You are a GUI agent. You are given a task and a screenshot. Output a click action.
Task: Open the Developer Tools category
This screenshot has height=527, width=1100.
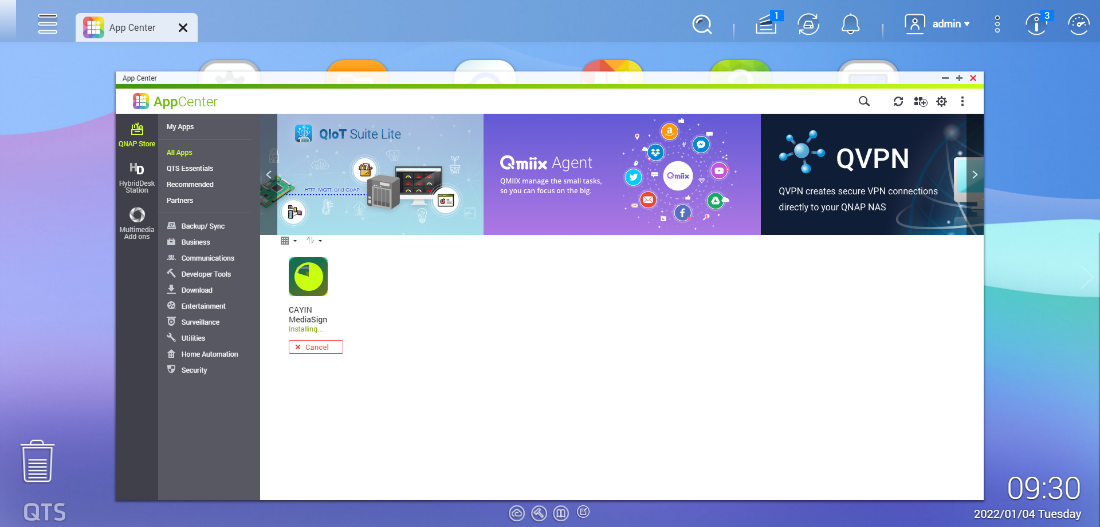(199, 274)
